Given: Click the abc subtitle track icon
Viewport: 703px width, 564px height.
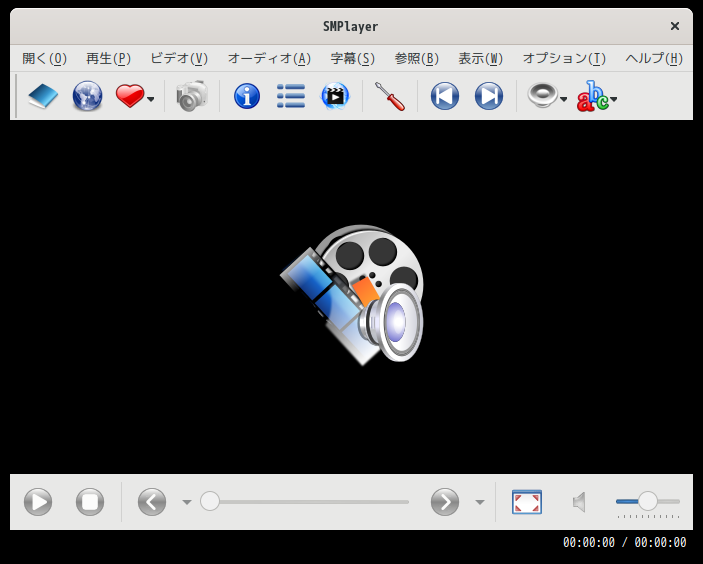Looking at the screenshot, I should tap(592, 96).
